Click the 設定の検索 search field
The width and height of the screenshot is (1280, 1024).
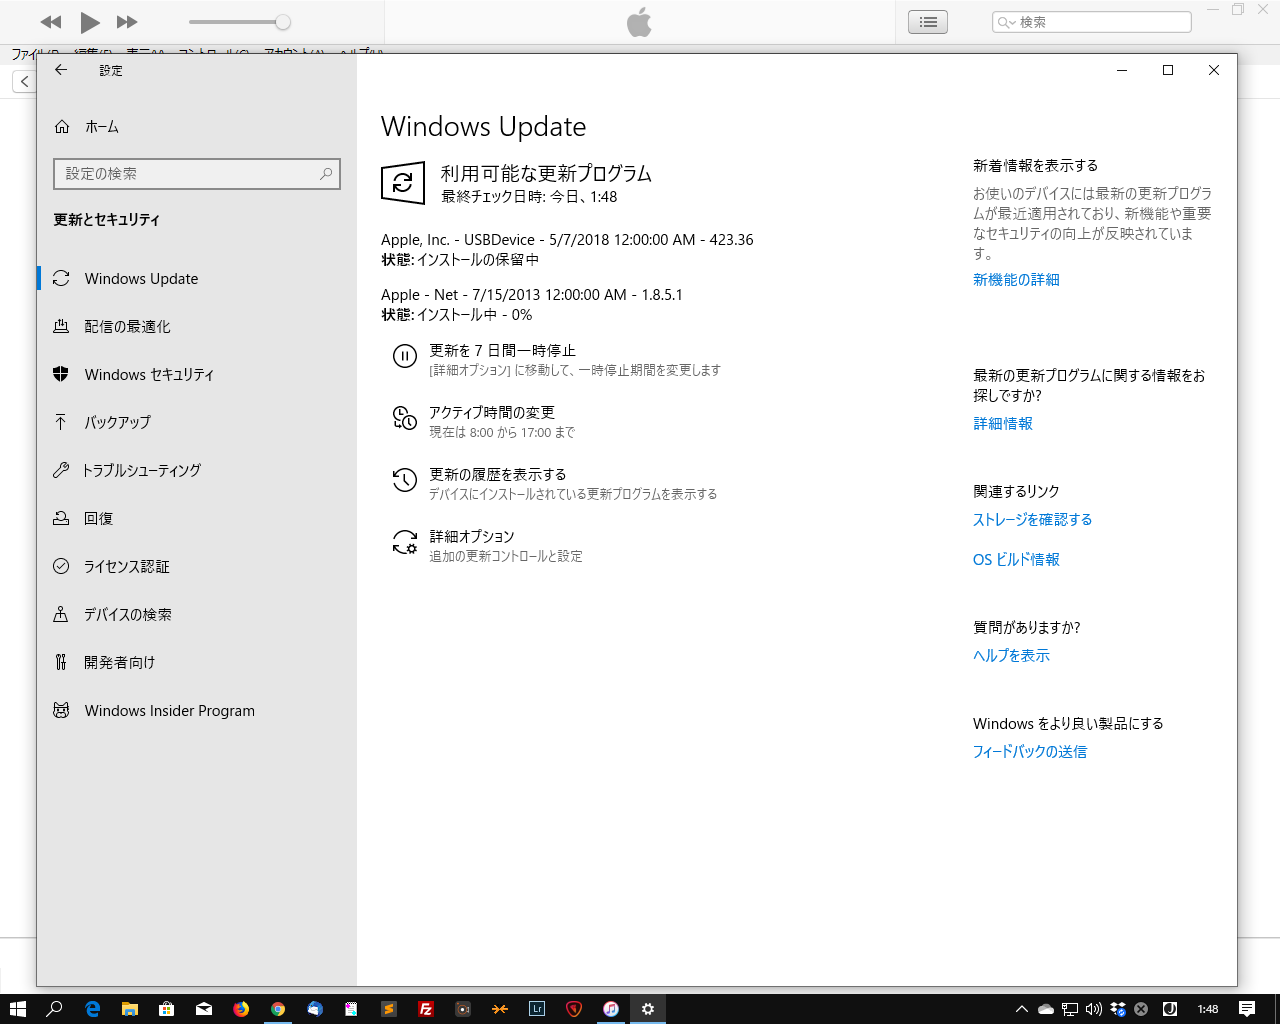[196, 174]
